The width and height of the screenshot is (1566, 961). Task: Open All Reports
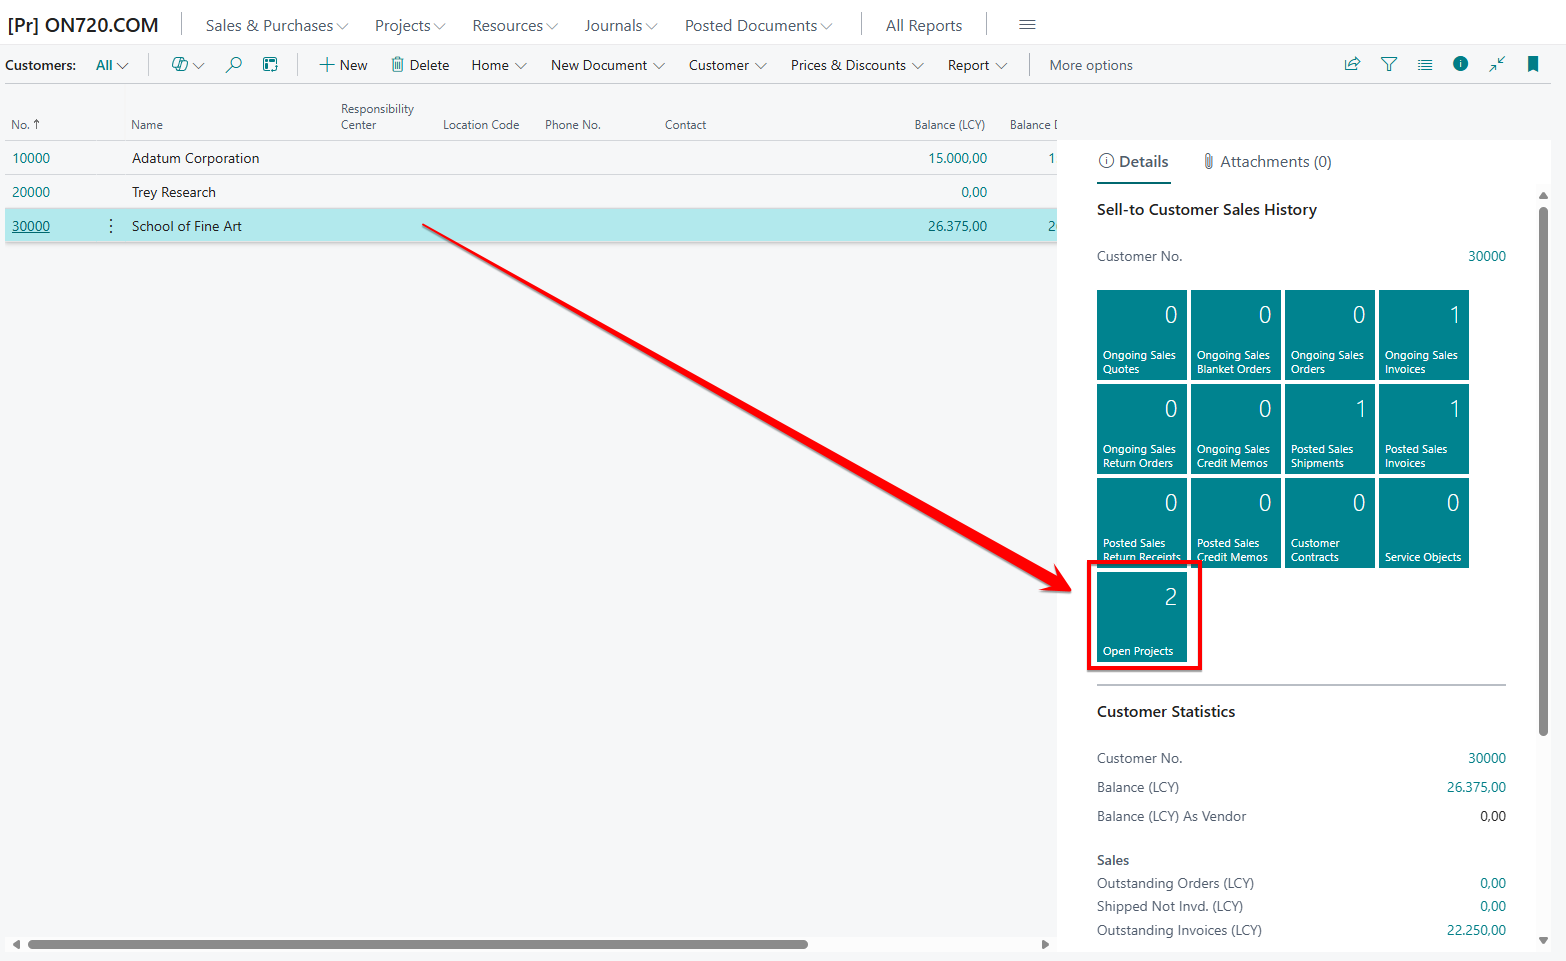(924, 25)
